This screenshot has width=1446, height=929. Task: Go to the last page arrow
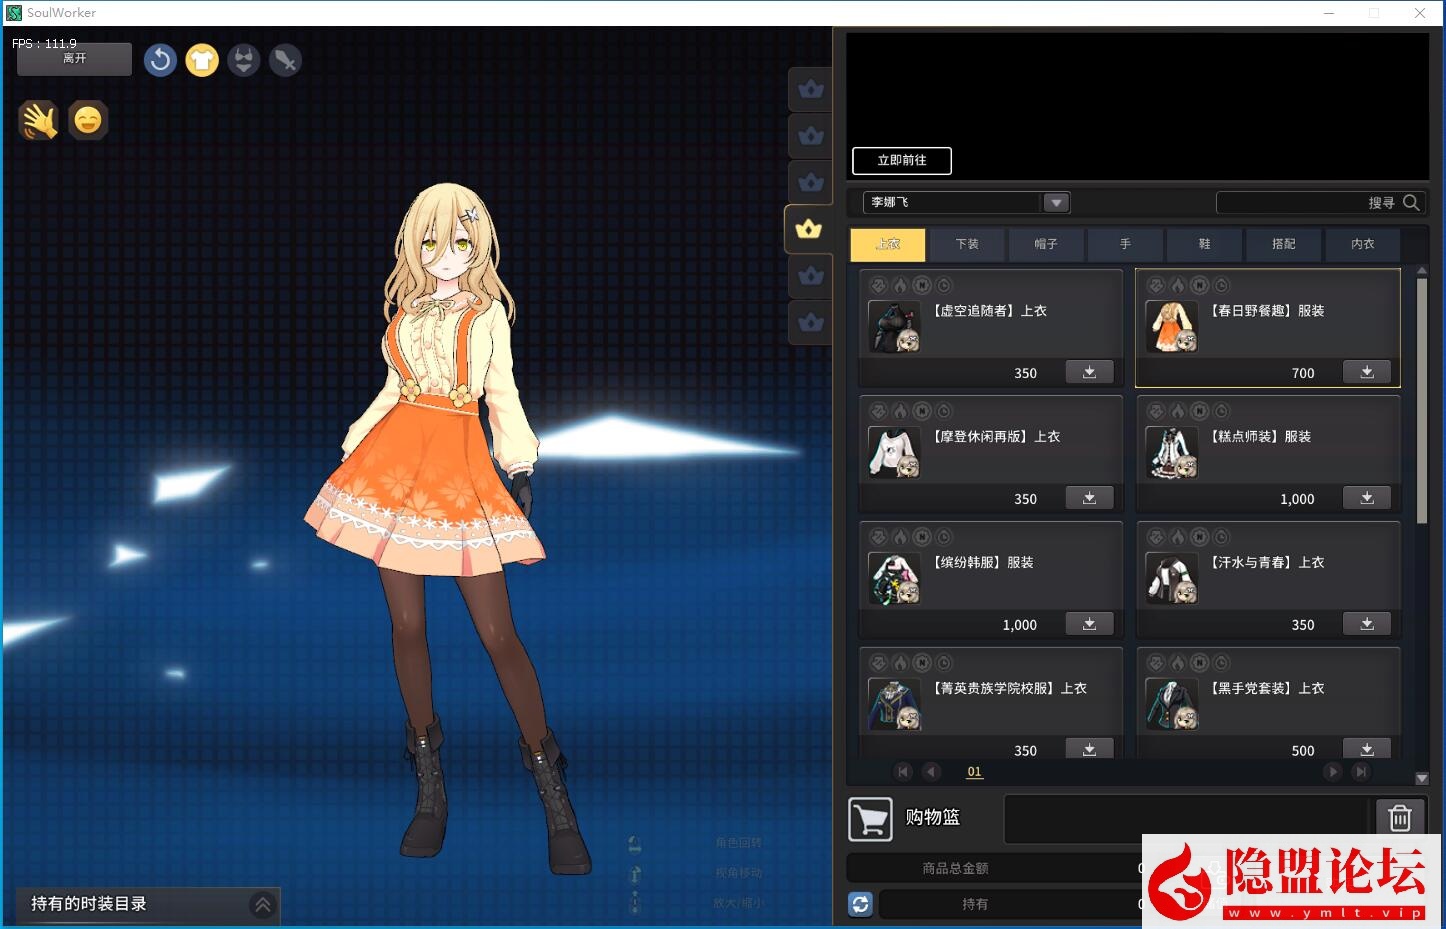[1360, 771]
